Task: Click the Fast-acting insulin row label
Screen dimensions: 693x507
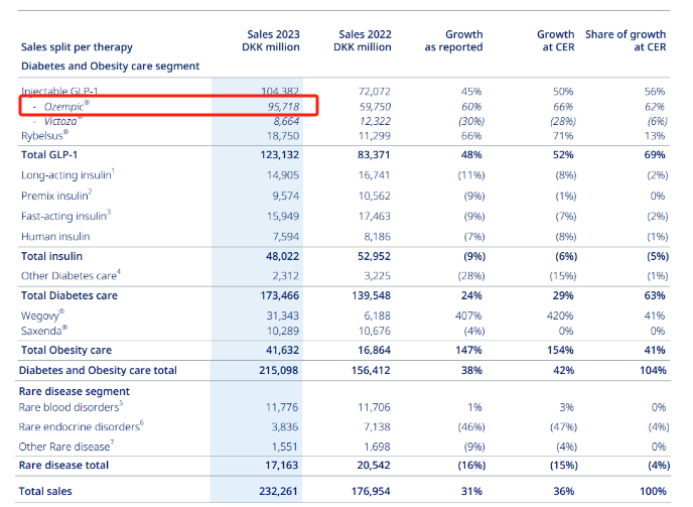Action: pyautogui.click(x=66, y=216)
